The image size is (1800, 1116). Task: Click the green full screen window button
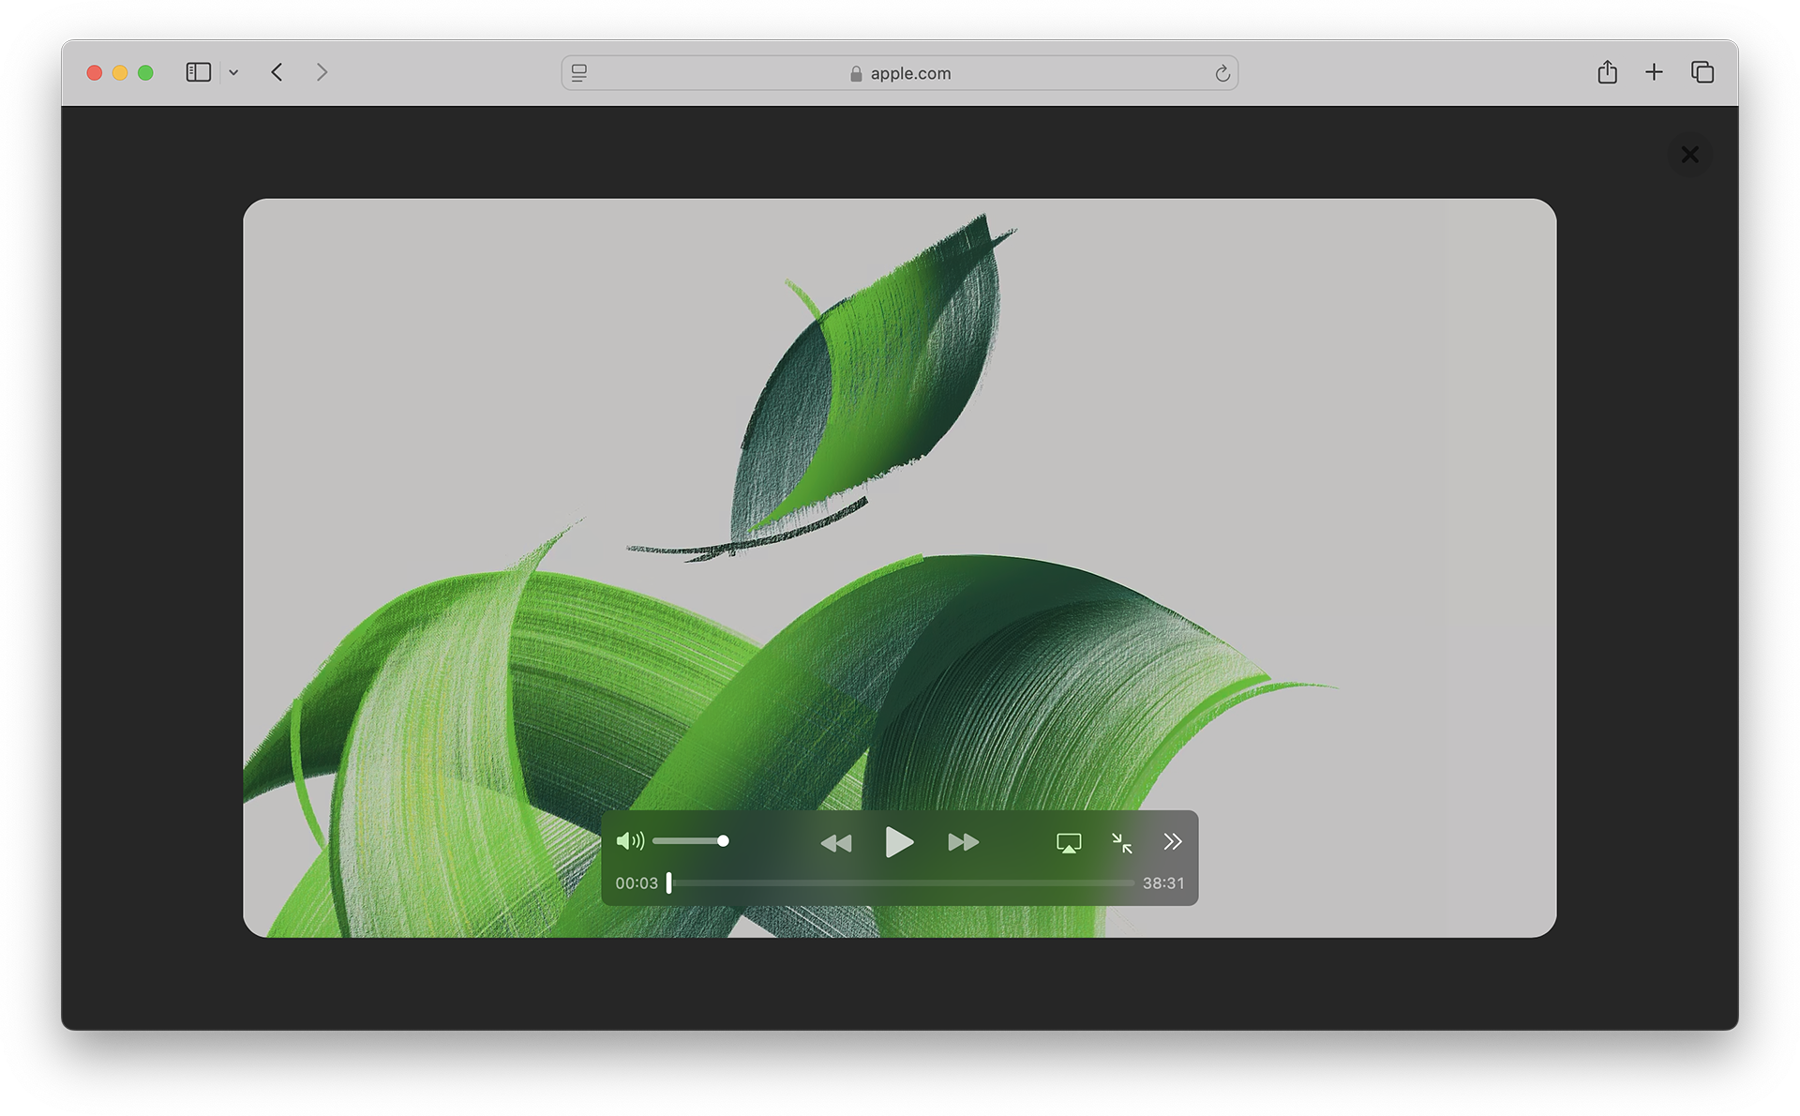[146, 72]
